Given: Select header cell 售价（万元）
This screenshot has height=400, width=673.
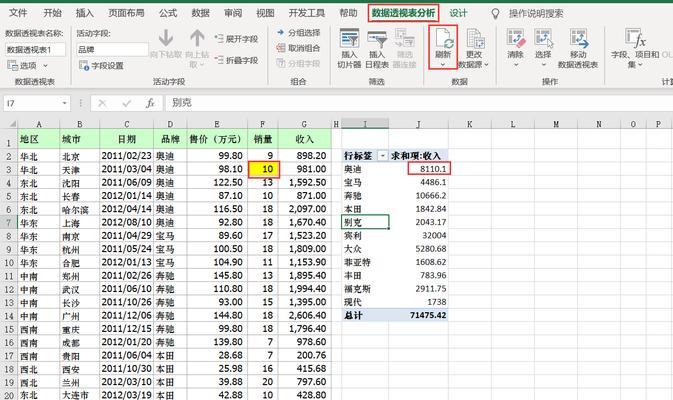Looking at the screenshot, I should [217, 139].
